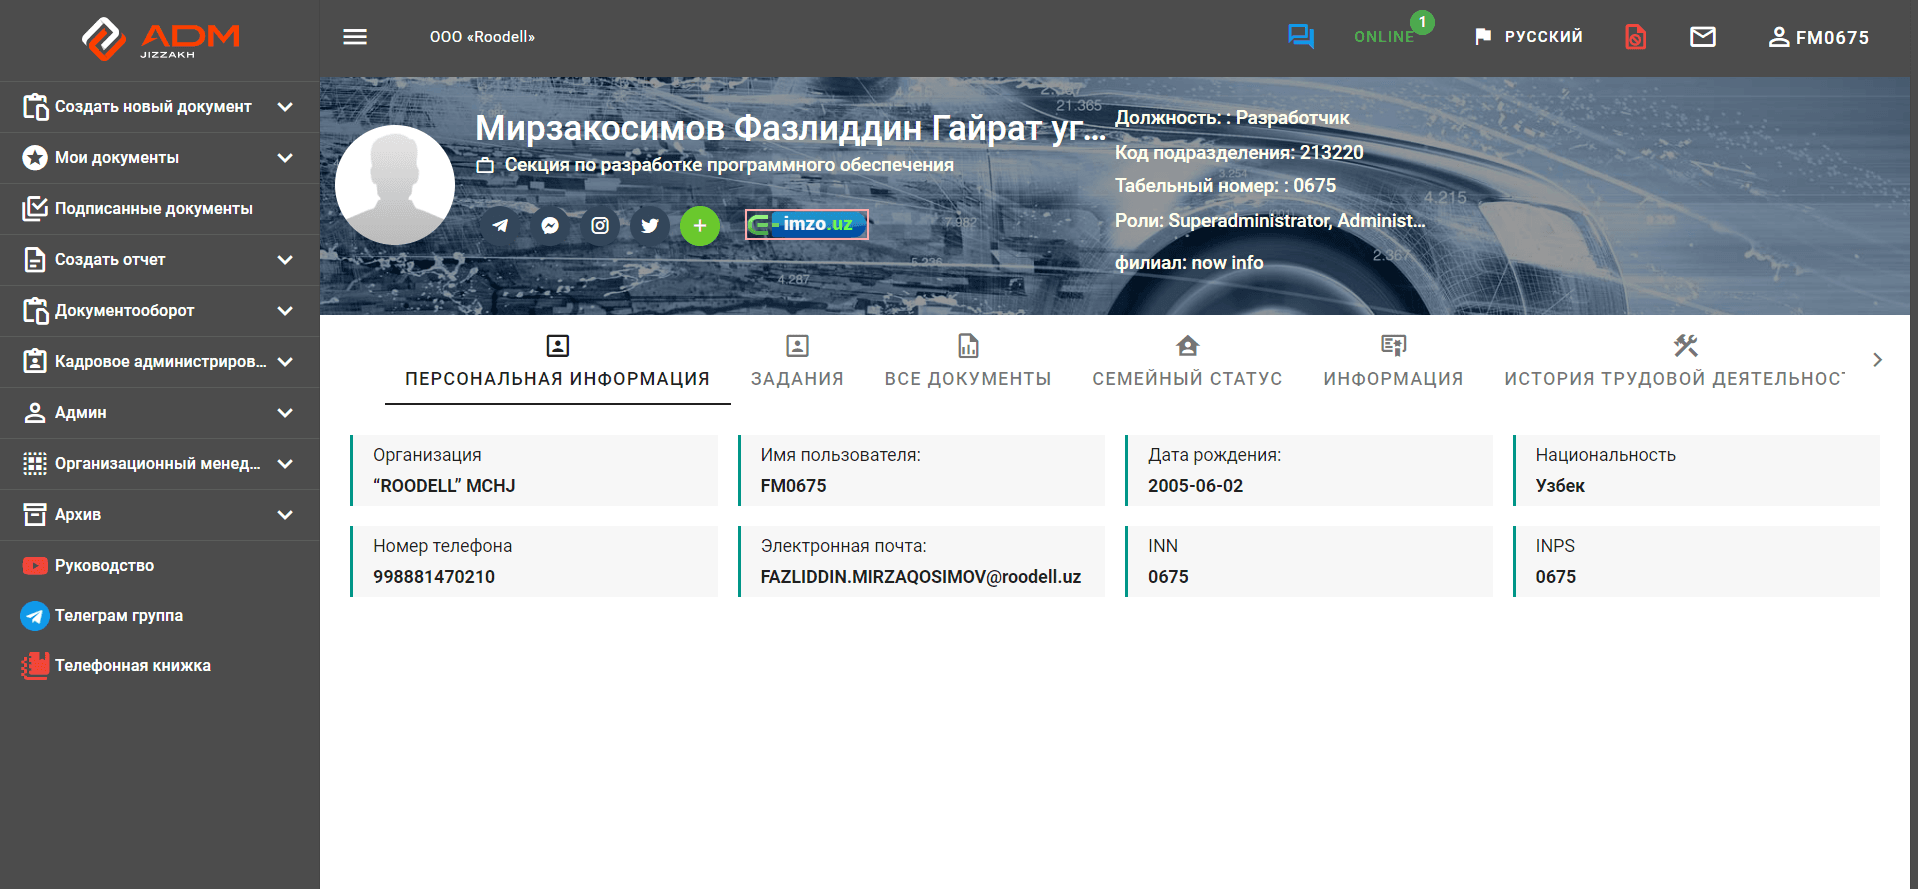The height and width of the screenshot is (889, 1918).
Task: Click the Twitter bird icon
Action: pyautogui.click(x=650, y=226)
